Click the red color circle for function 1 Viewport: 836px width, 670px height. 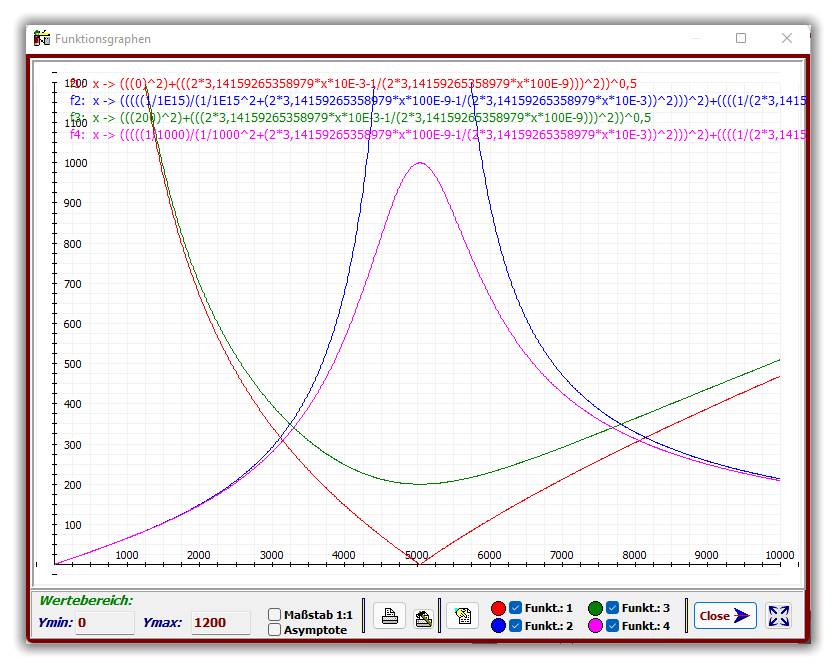coord(499,608)
